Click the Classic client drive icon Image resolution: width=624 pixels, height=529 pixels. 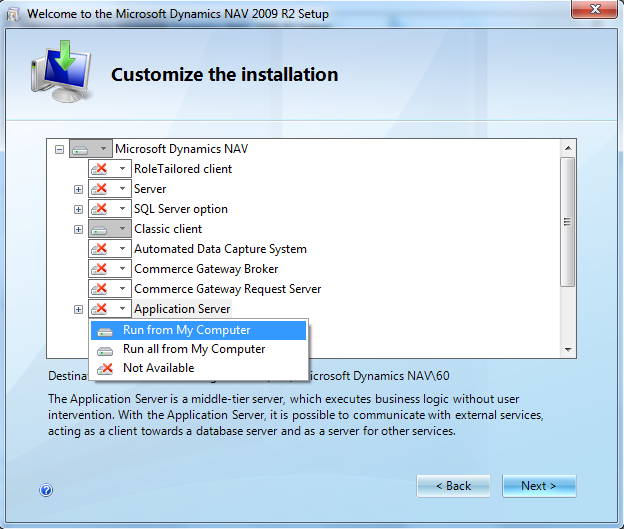(x=99, y=229)
